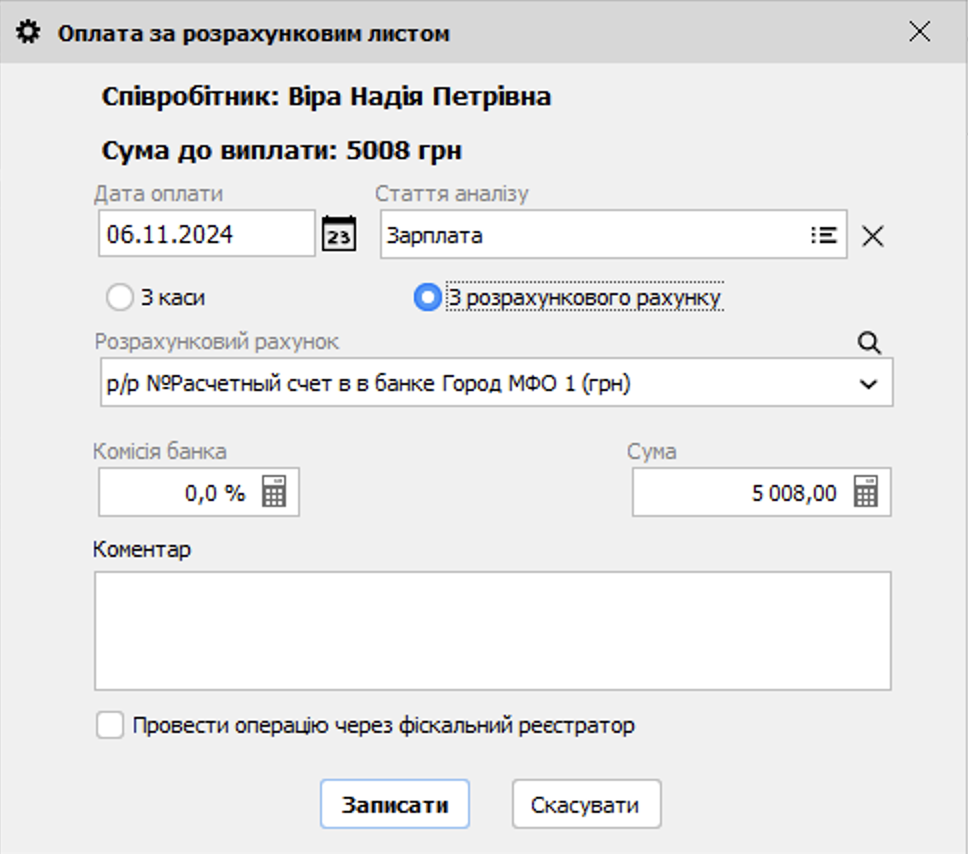Open the calendar picker for Дата оплати
Image resolution: width=968 pixels, height=854 pixels.
339,234
